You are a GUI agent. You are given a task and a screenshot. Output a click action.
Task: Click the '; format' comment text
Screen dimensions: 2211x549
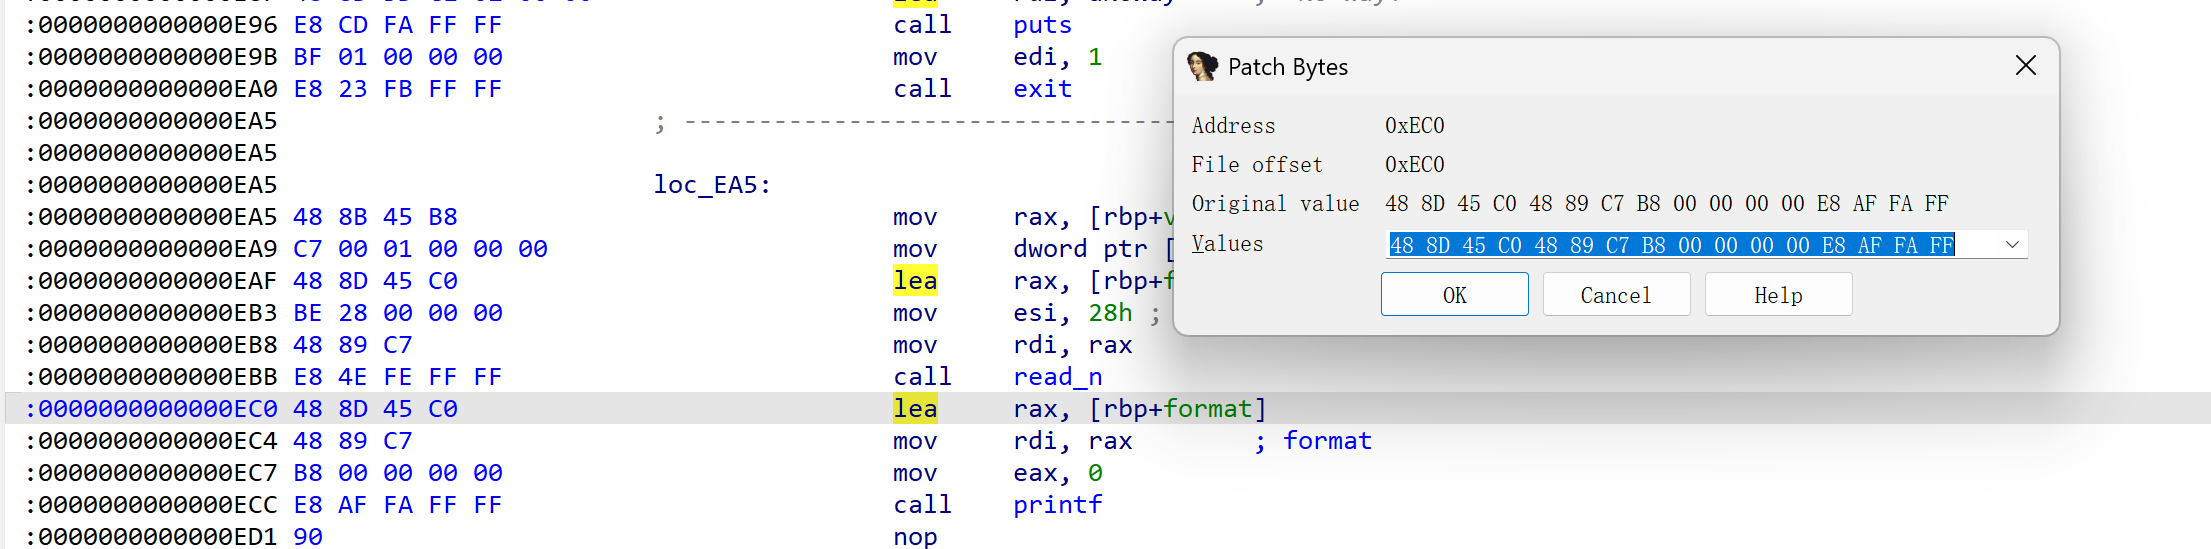click(1313, 441)
